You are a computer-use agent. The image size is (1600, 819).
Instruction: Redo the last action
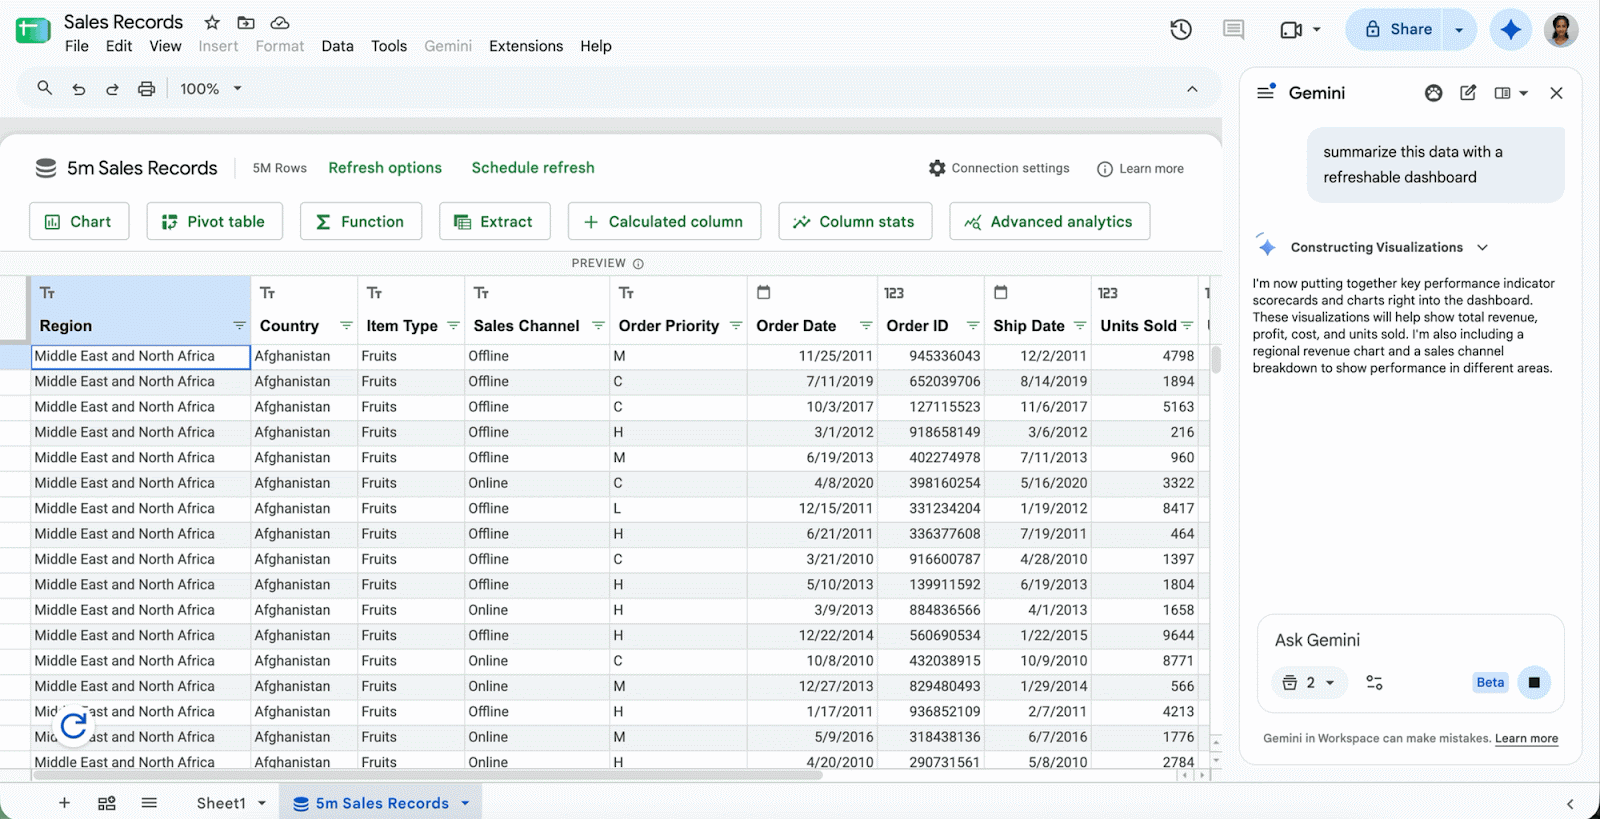[x=113, y=89]
